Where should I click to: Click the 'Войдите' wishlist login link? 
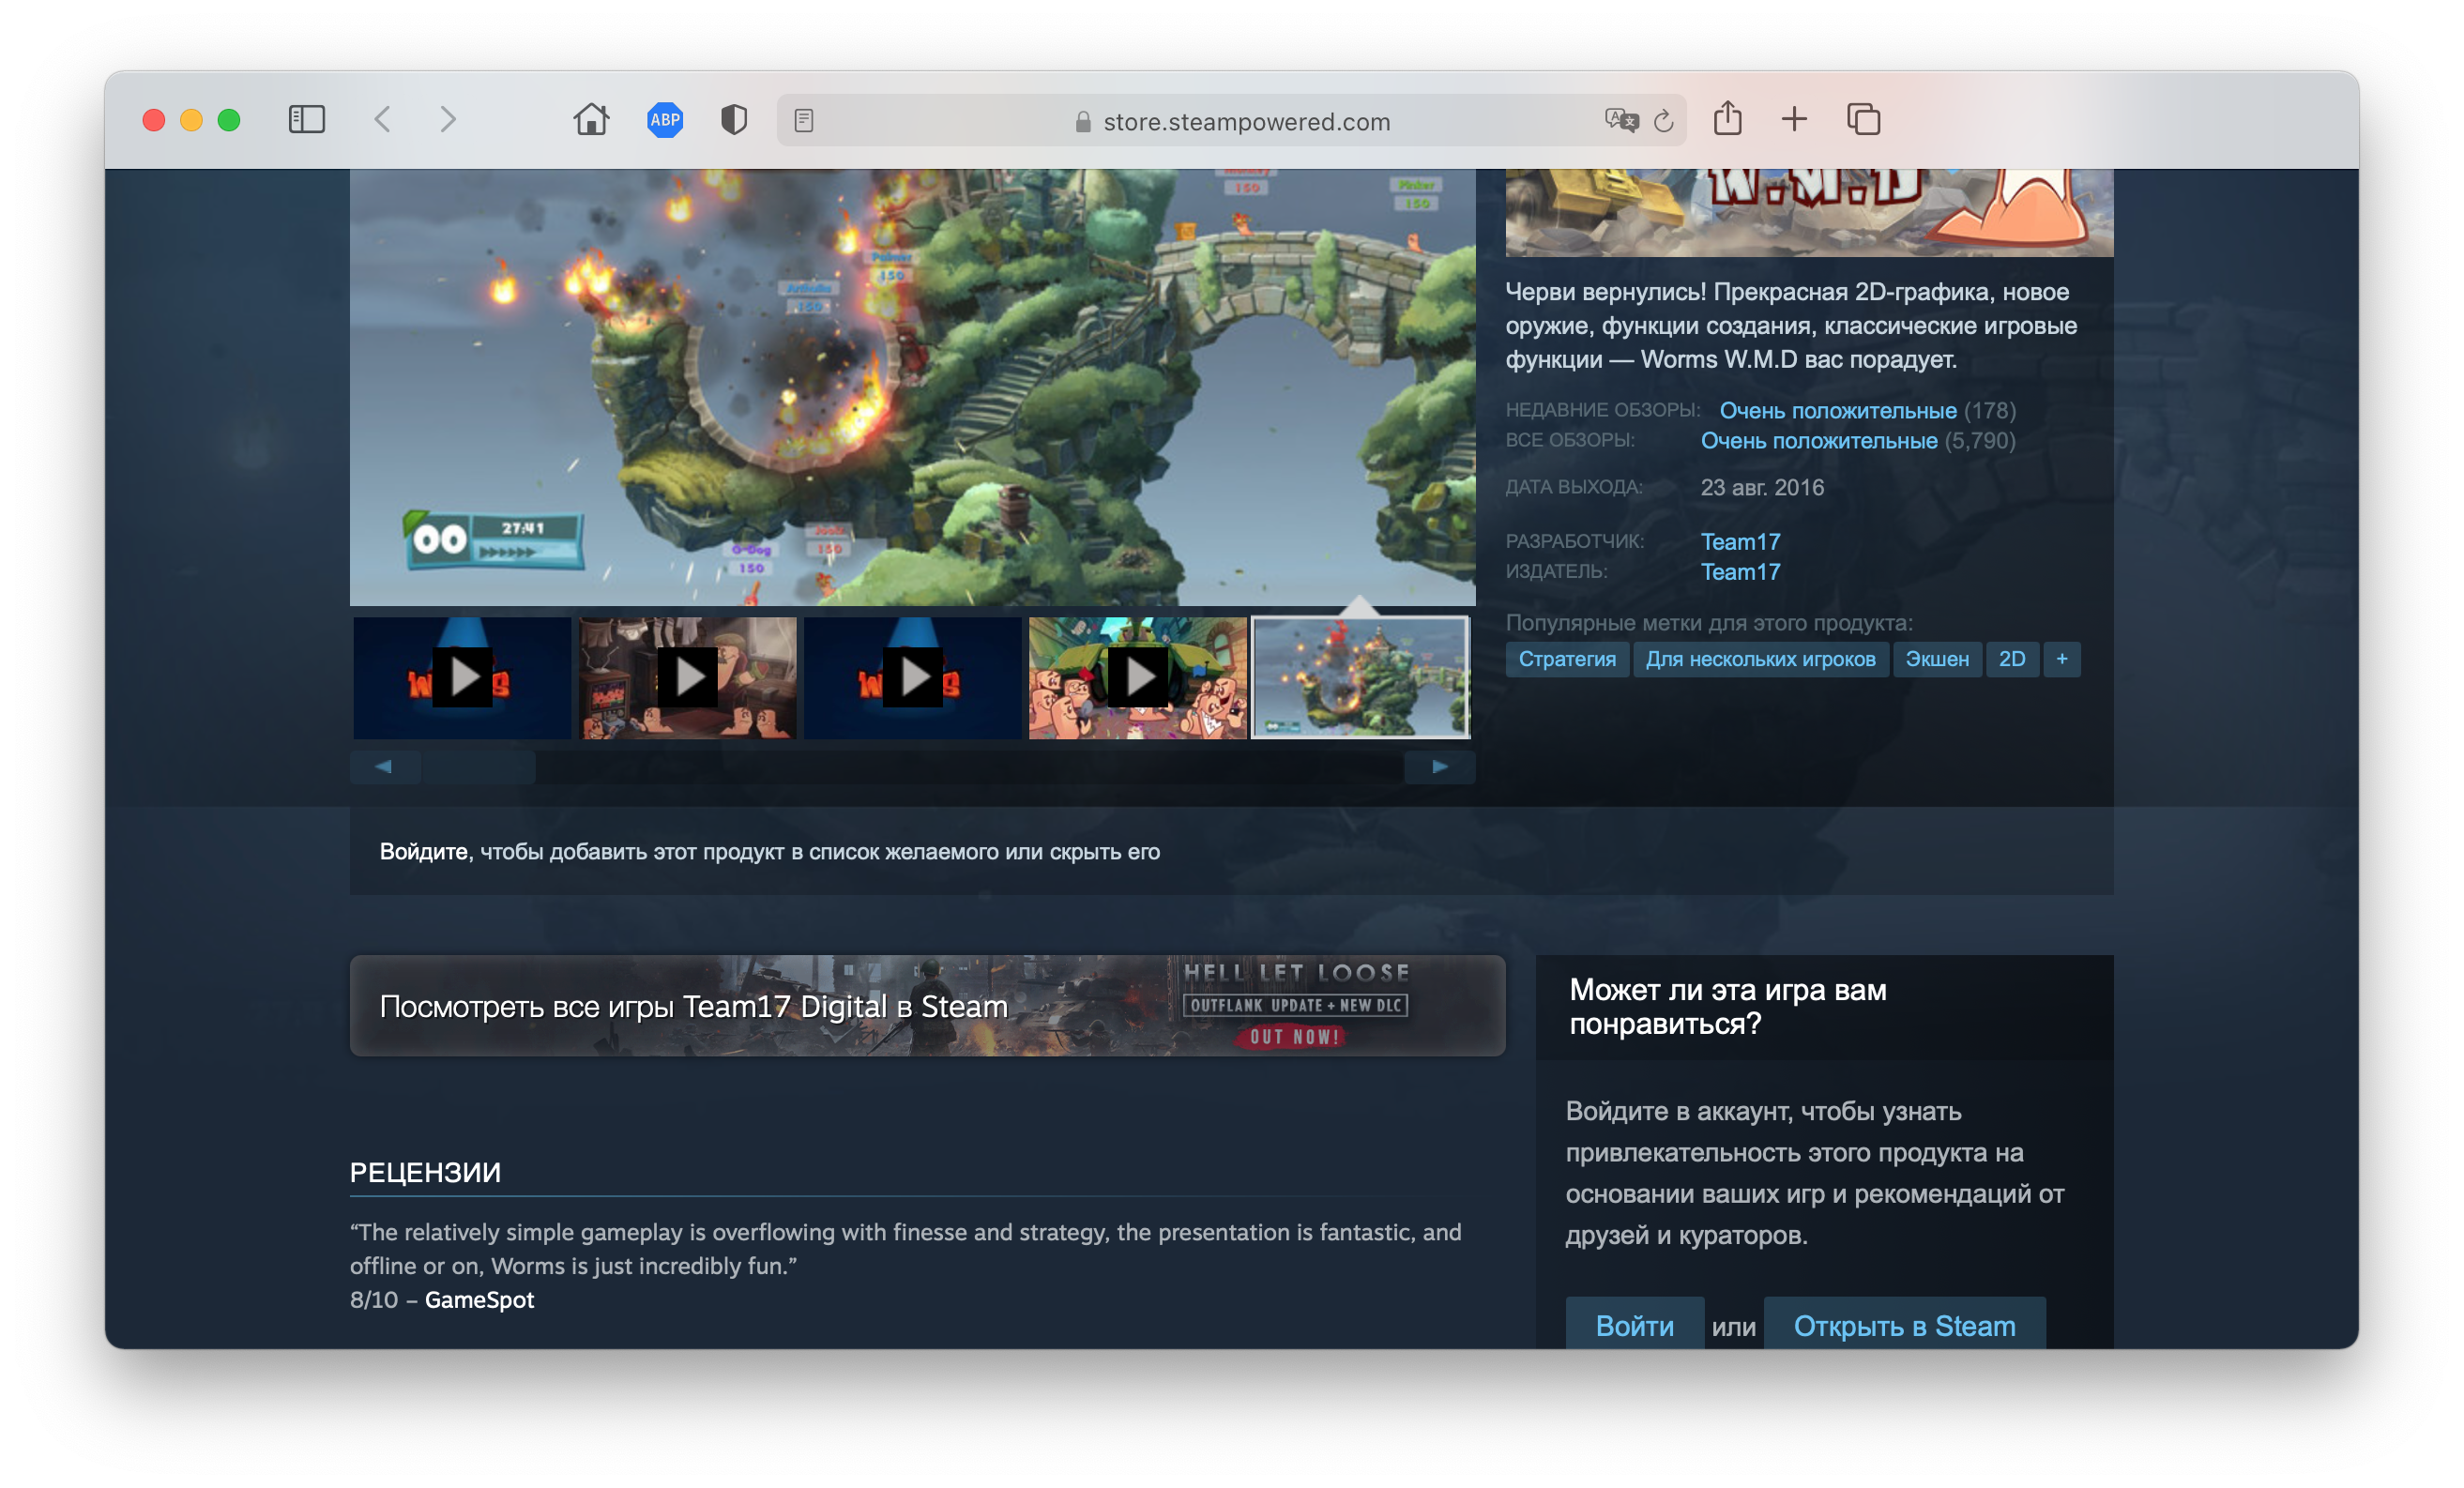[x=424, y=852]
